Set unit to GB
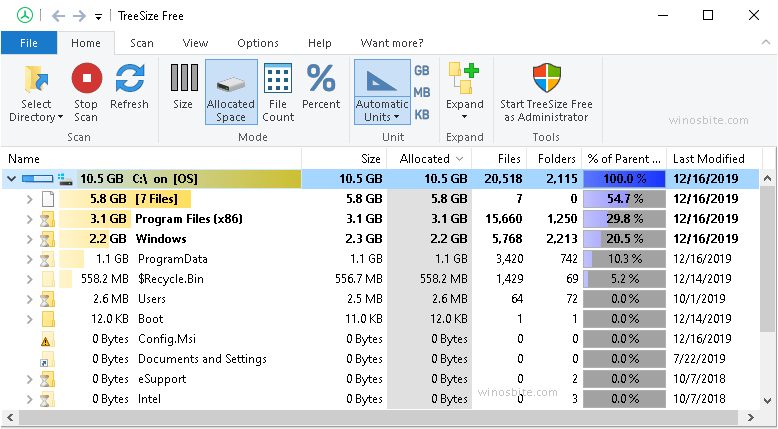Image resolution: width=778 pixels, height=429 pixels. (422, 70)
